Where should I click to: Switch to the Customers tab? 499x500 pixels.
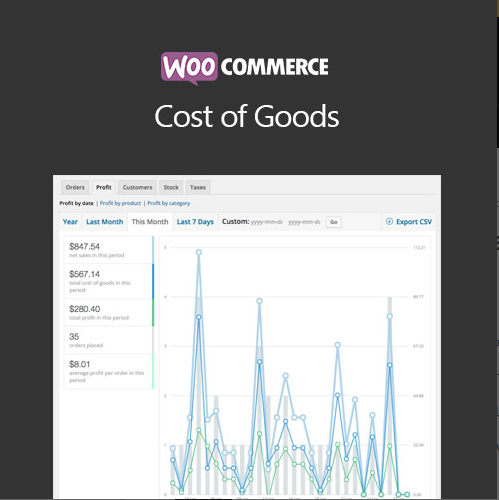137,187
